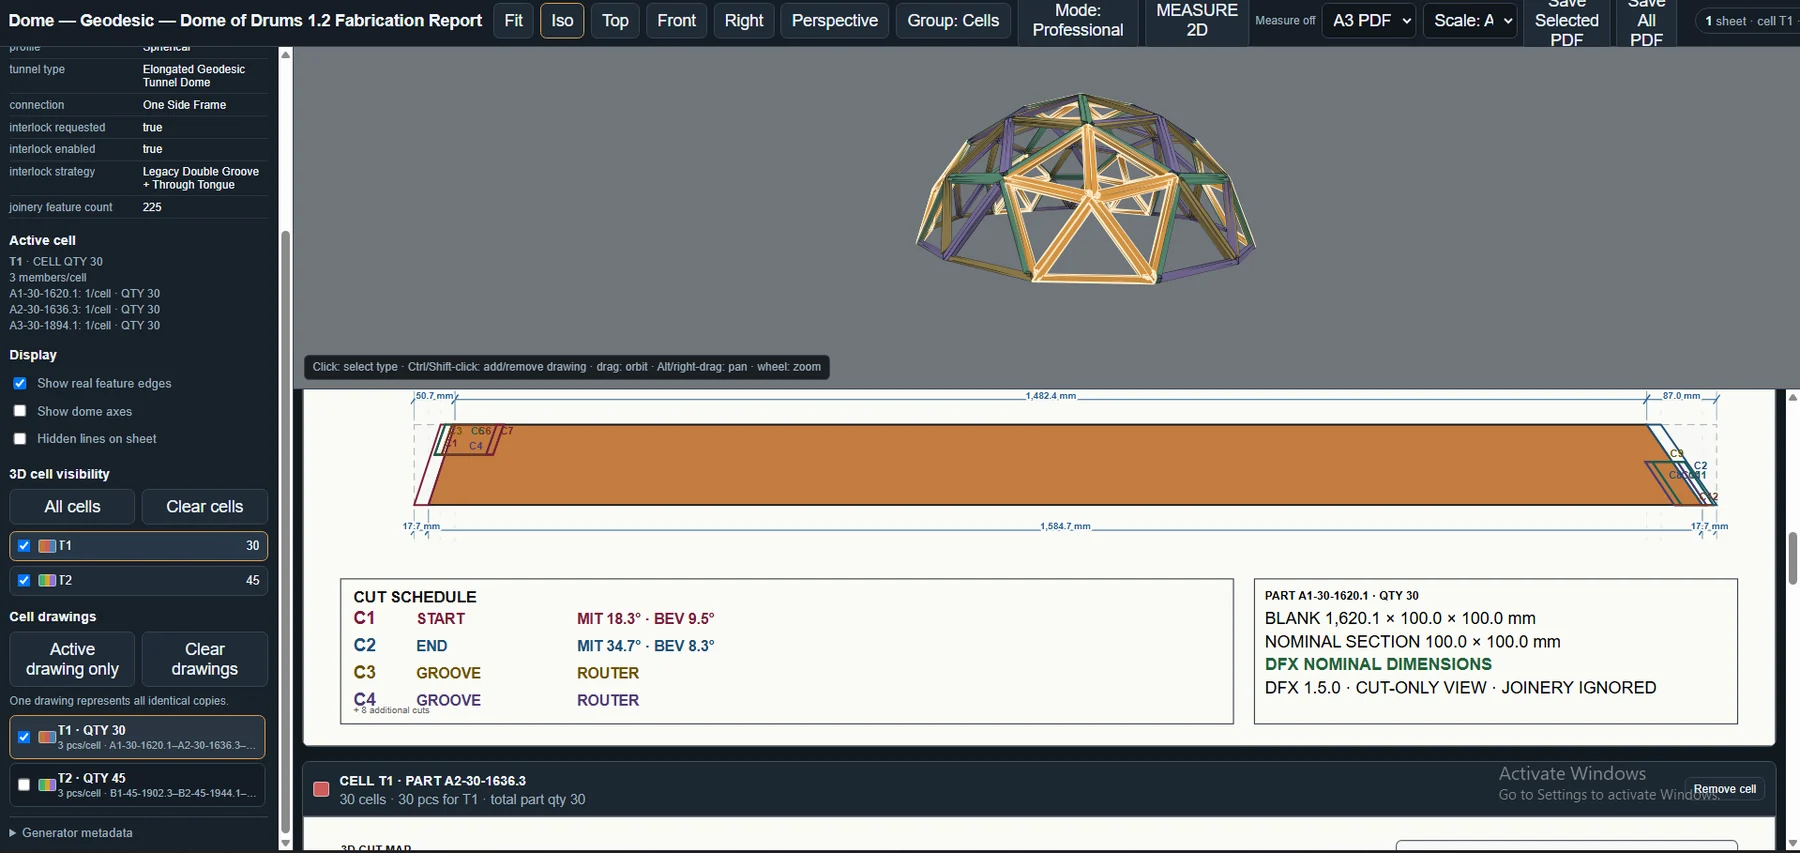The width and height of the screenshot is (1800, 853).
Task: Open the Scale dropdown
Action: coord(1470,20)
